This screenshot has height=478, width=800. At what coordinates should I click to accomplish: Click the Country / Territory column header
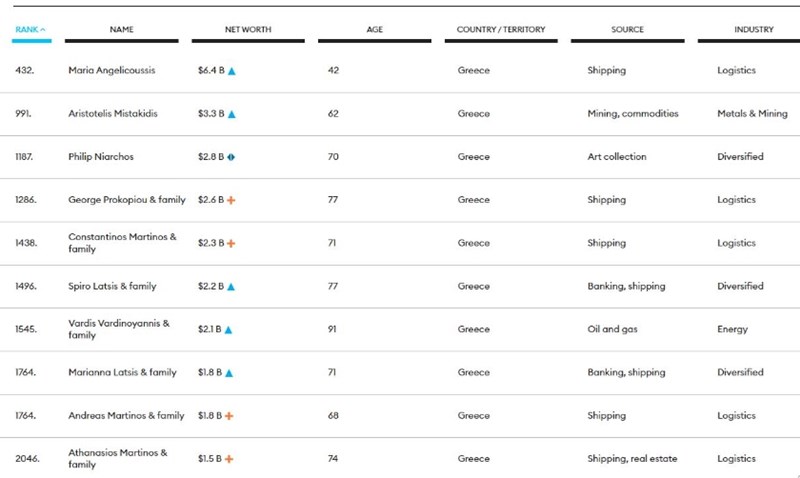click(501, 30)
